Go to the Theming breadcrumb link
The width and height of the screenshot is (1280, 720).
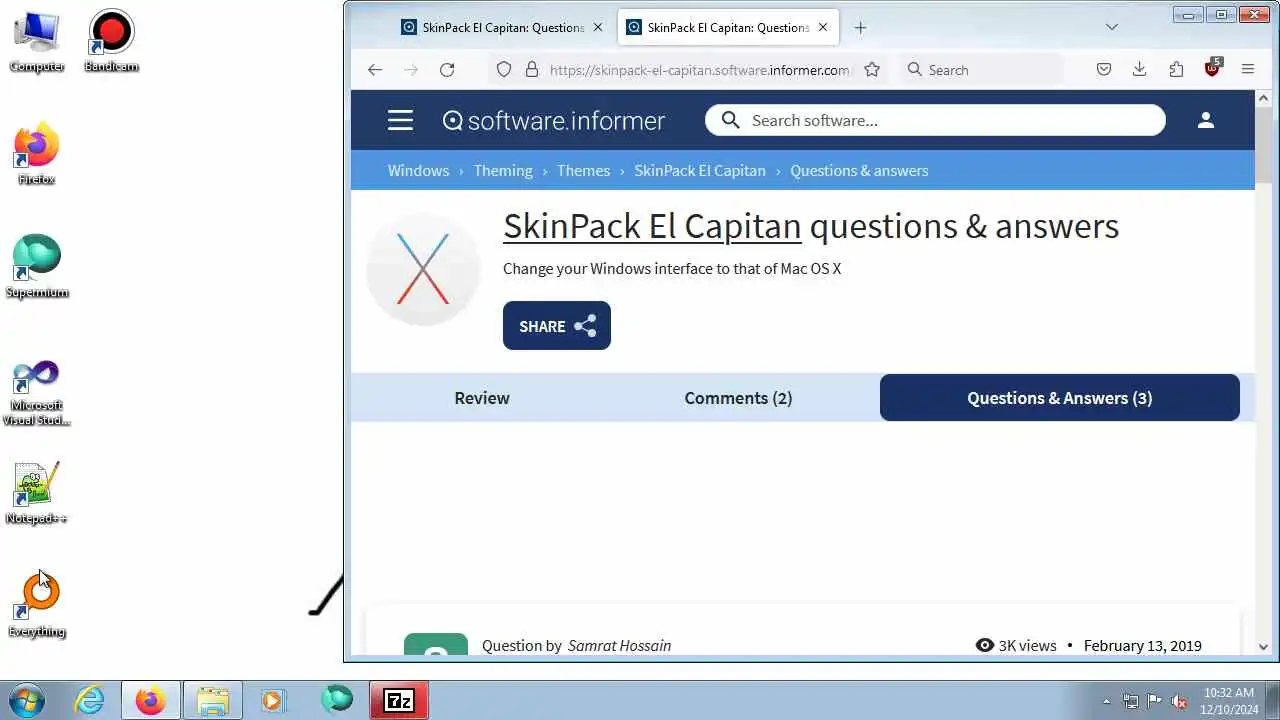[x=503, y=170]
